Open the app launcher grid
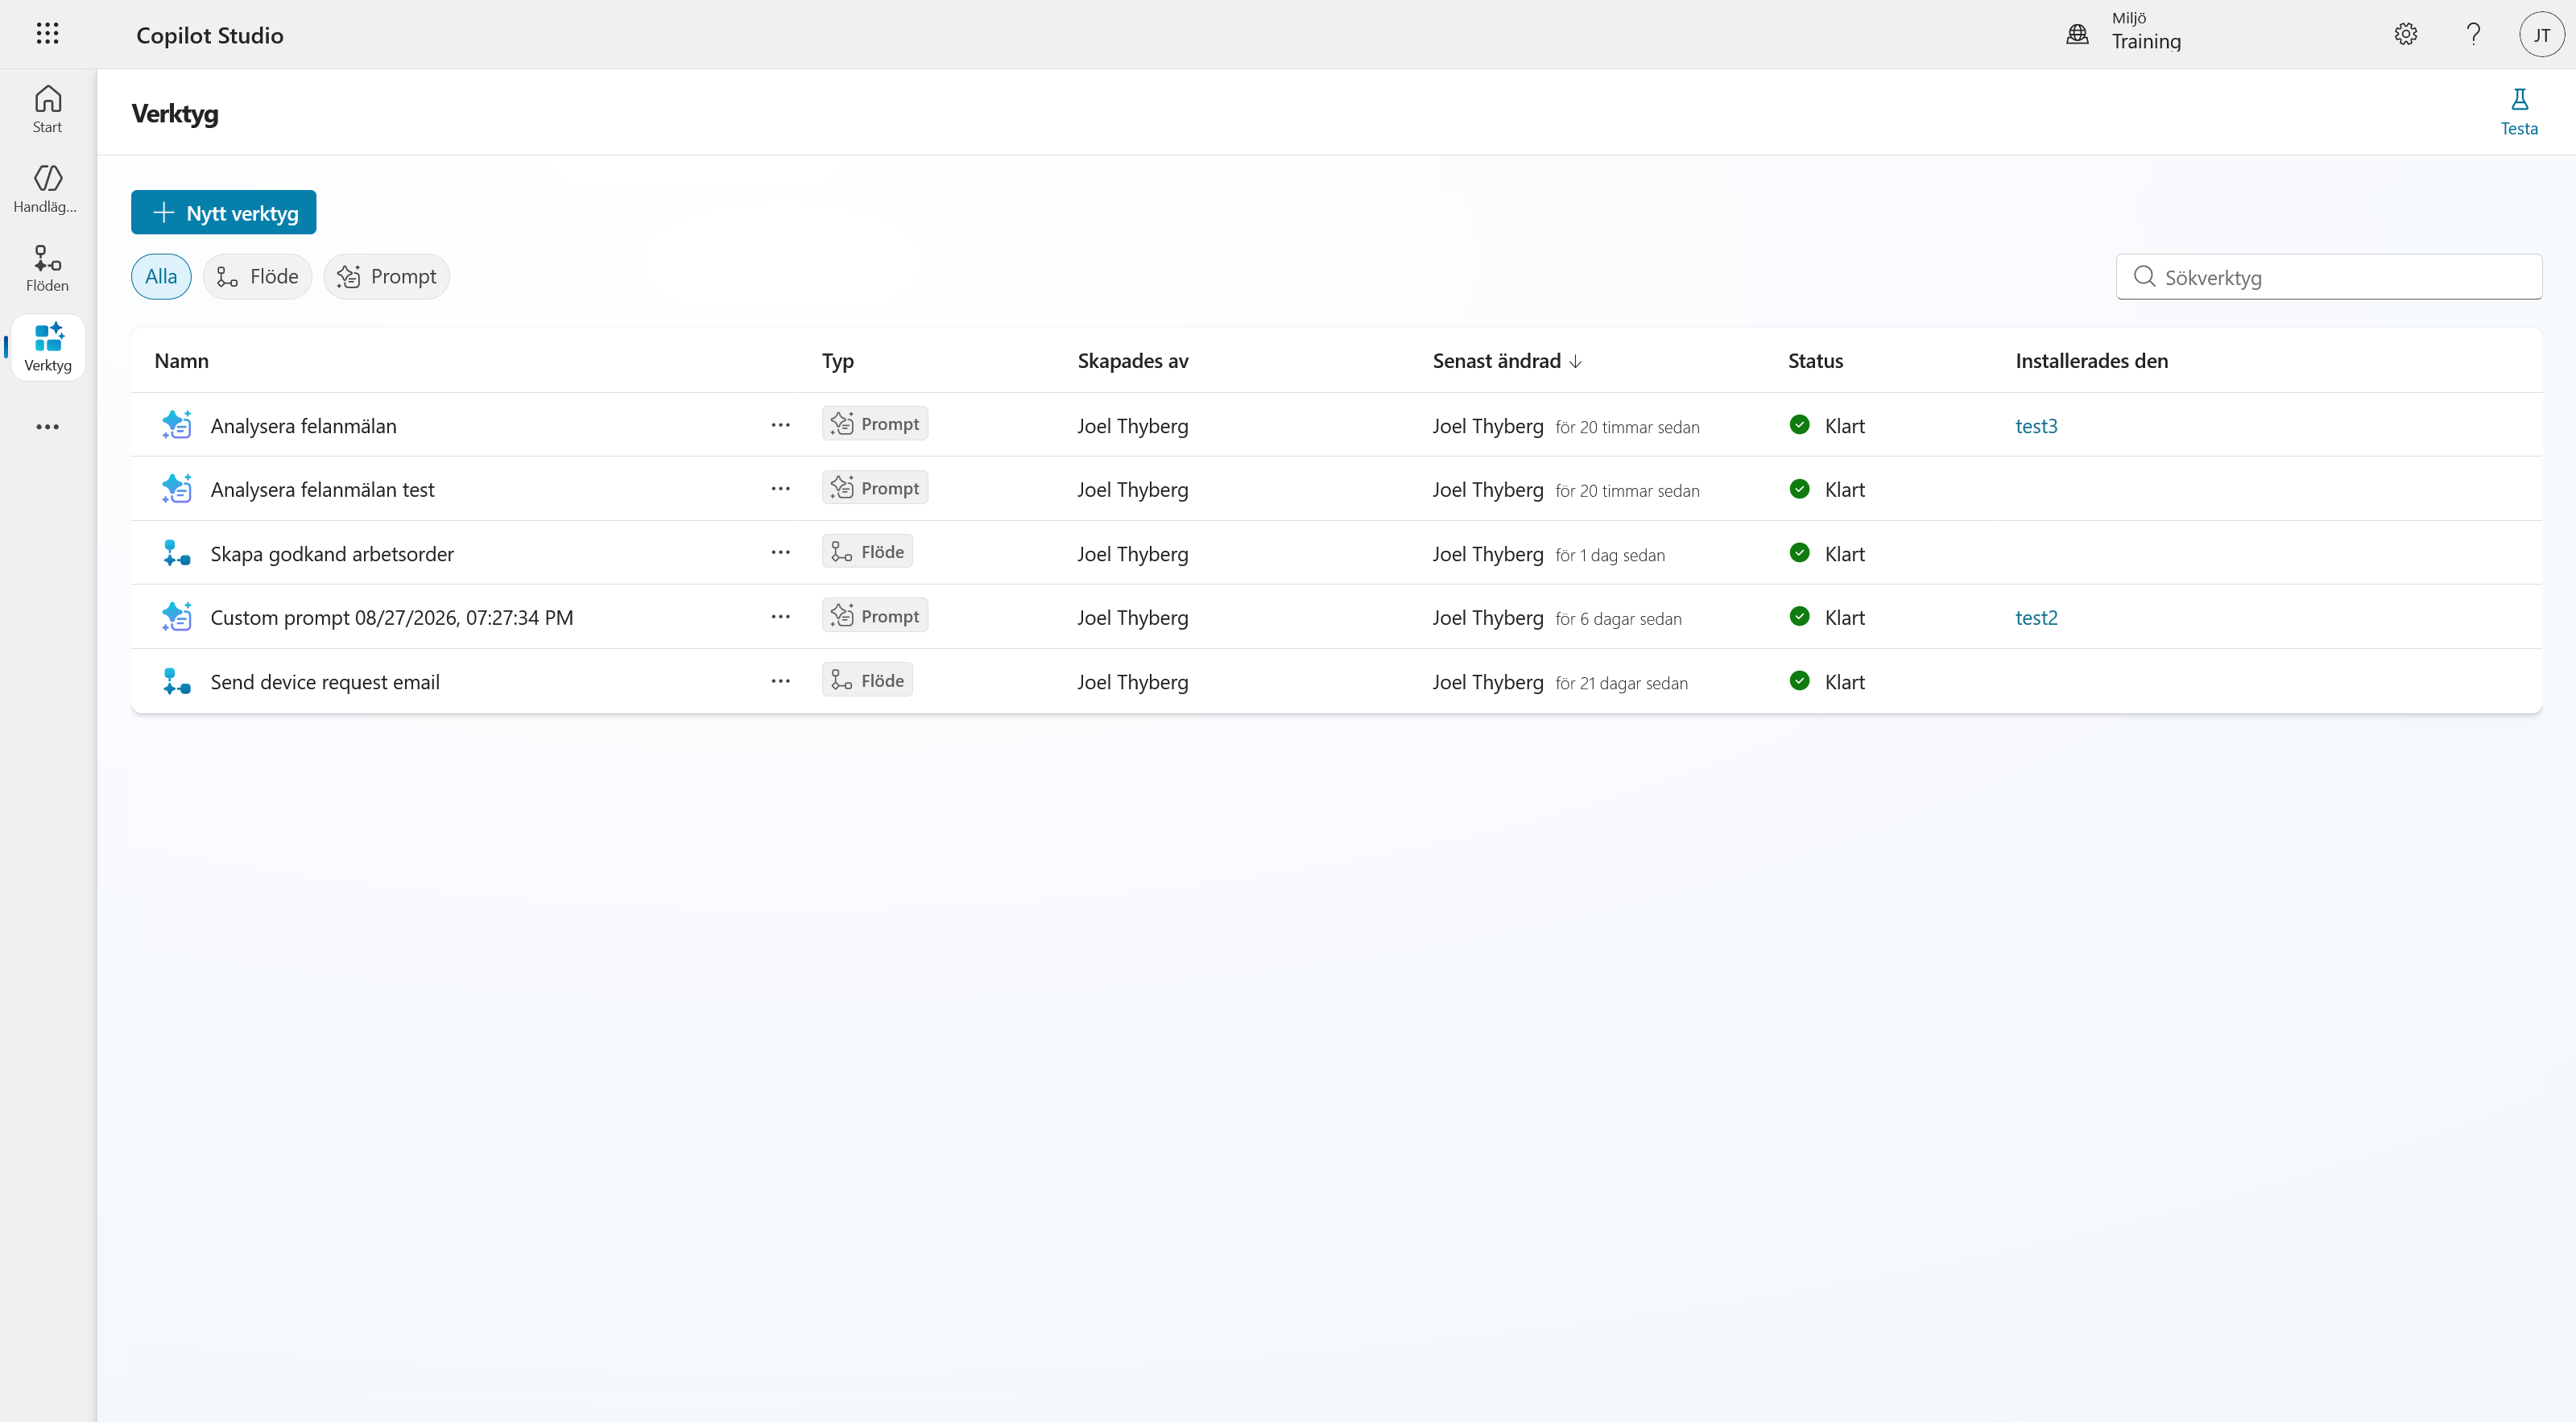The image size is (2576, 1422). coord(47,34)
